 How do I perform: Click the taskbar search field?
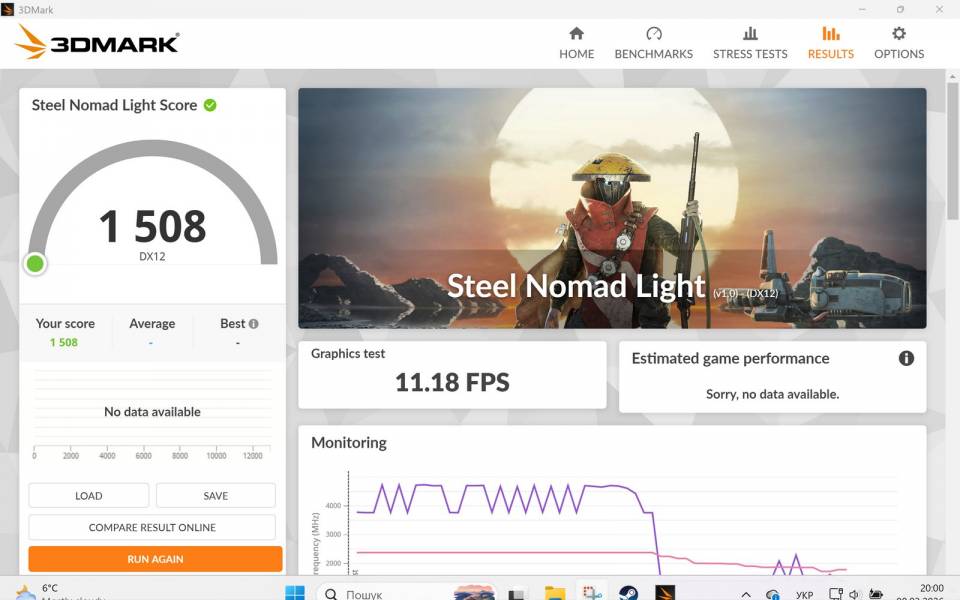click(x=380, y=593)
